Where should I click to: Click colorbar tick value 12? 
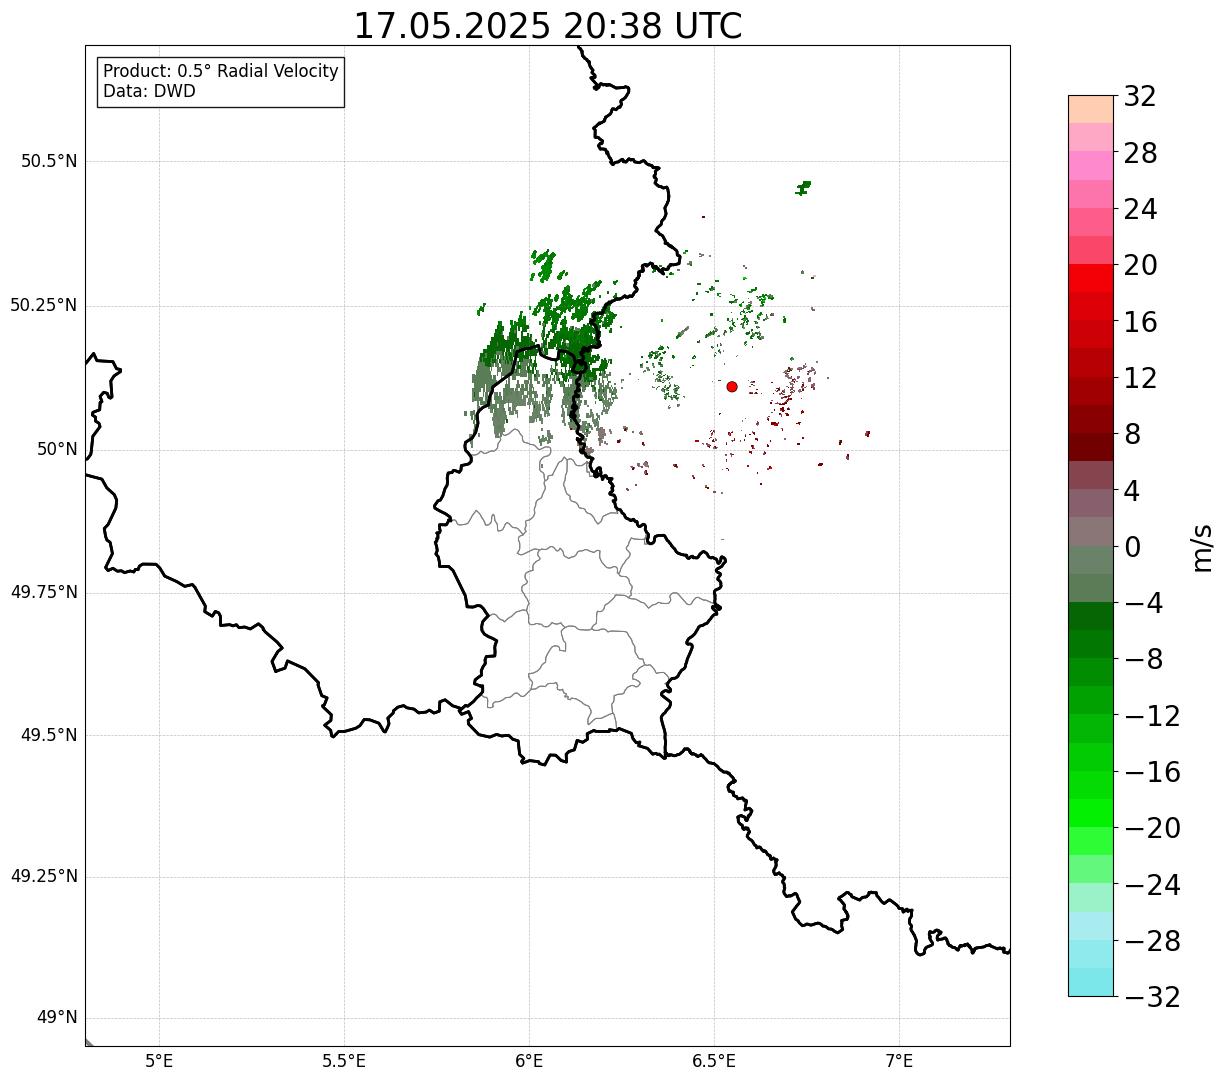[x=1140, y=378]
